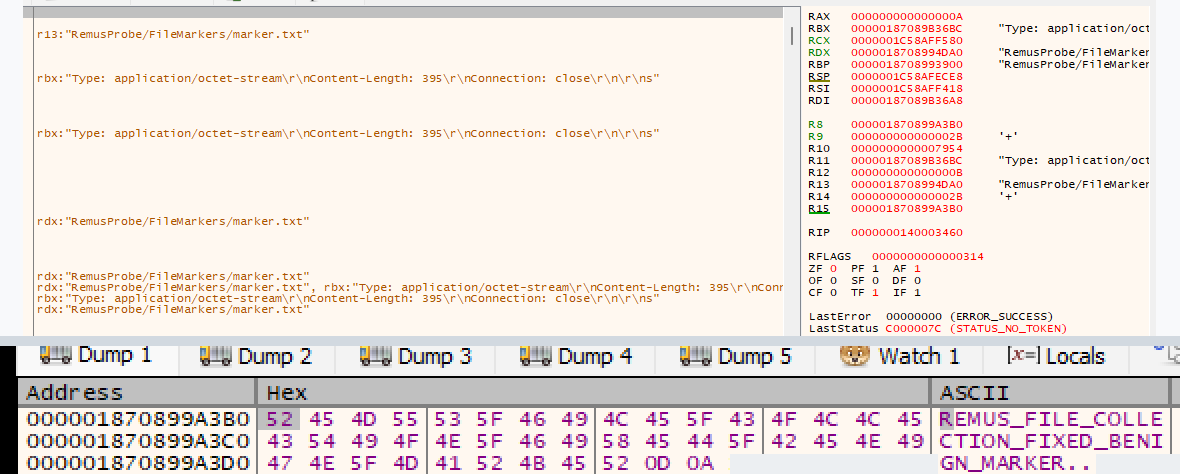The width and height of the screenshot is (1180, 474).
Task: Select RSP value 0000001C58AFECE8
Action: [907, 77]
